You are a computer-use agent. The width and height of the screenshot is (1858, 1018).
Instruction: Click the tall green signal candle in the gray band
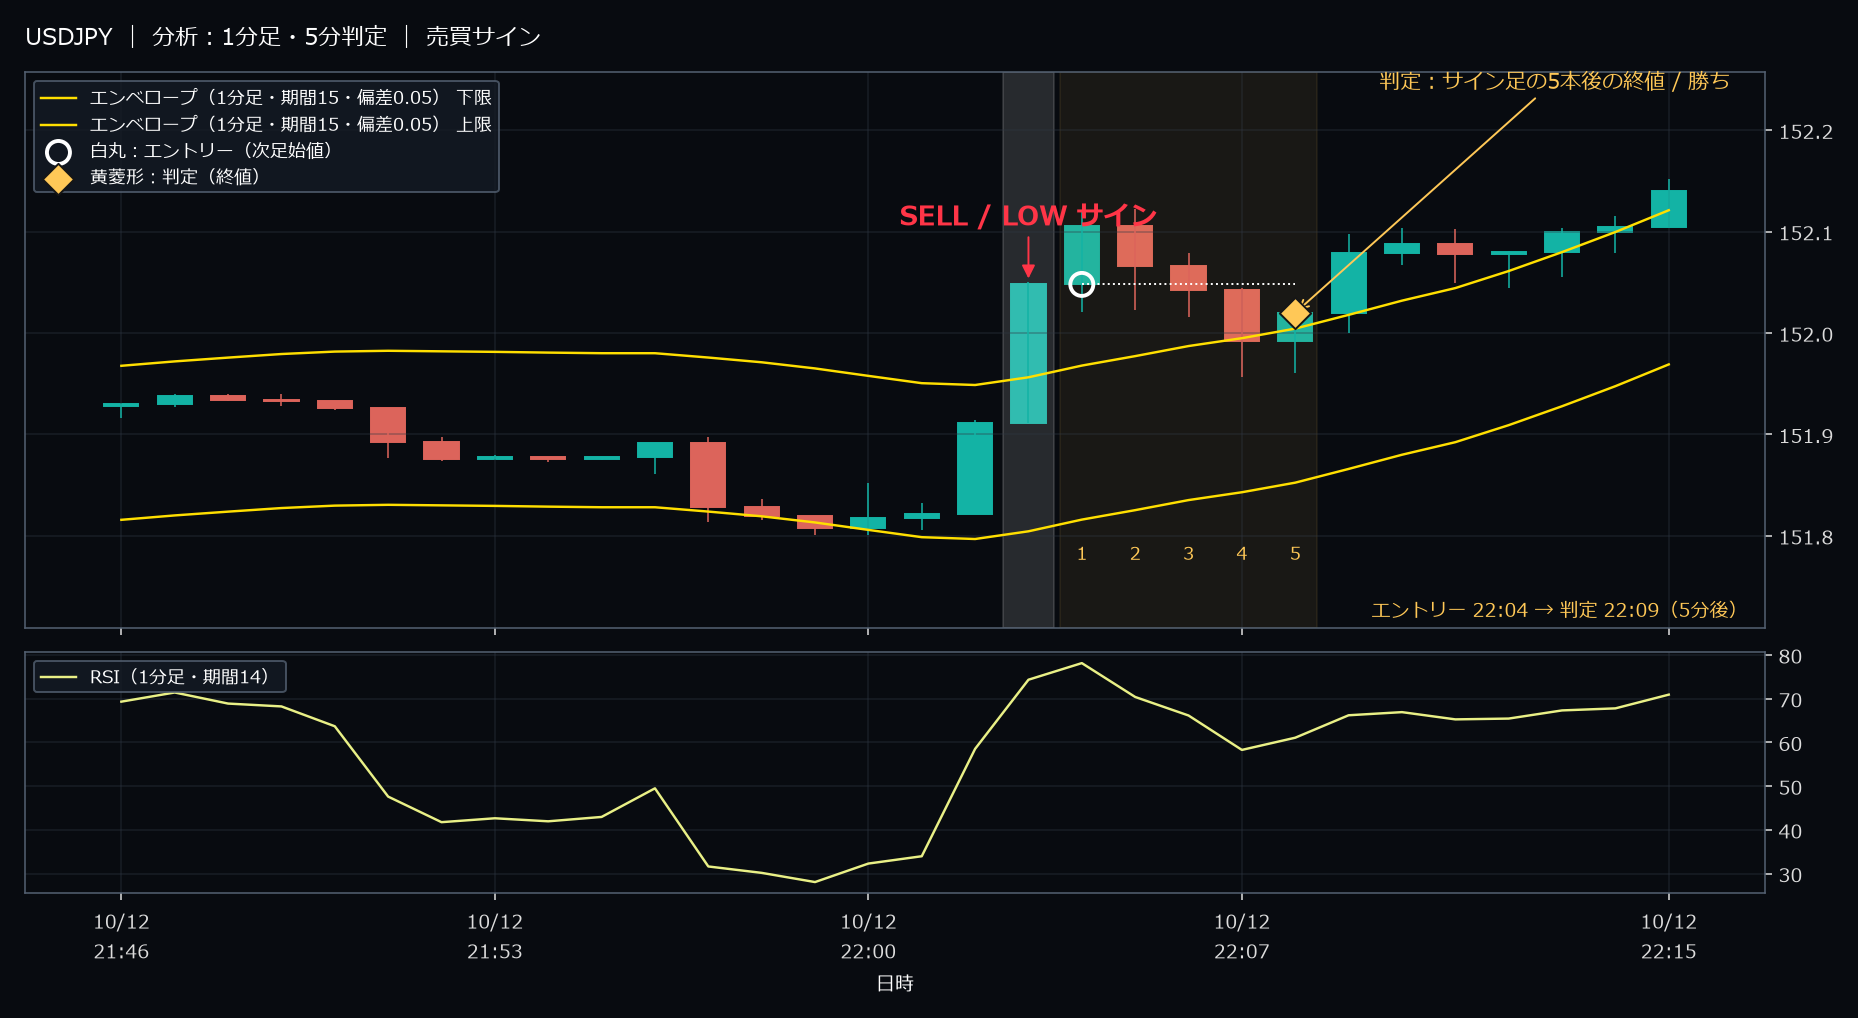tap(1028, 353)
